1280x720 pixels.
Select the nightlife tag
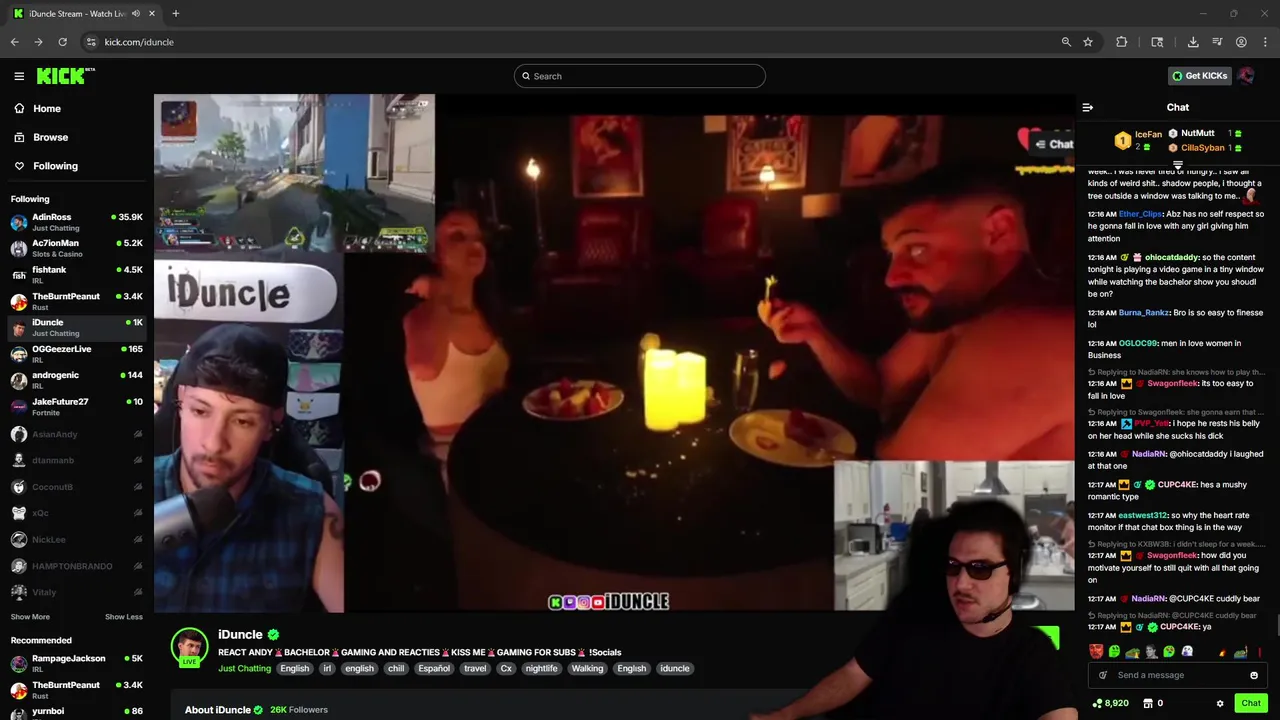(541, 668)
